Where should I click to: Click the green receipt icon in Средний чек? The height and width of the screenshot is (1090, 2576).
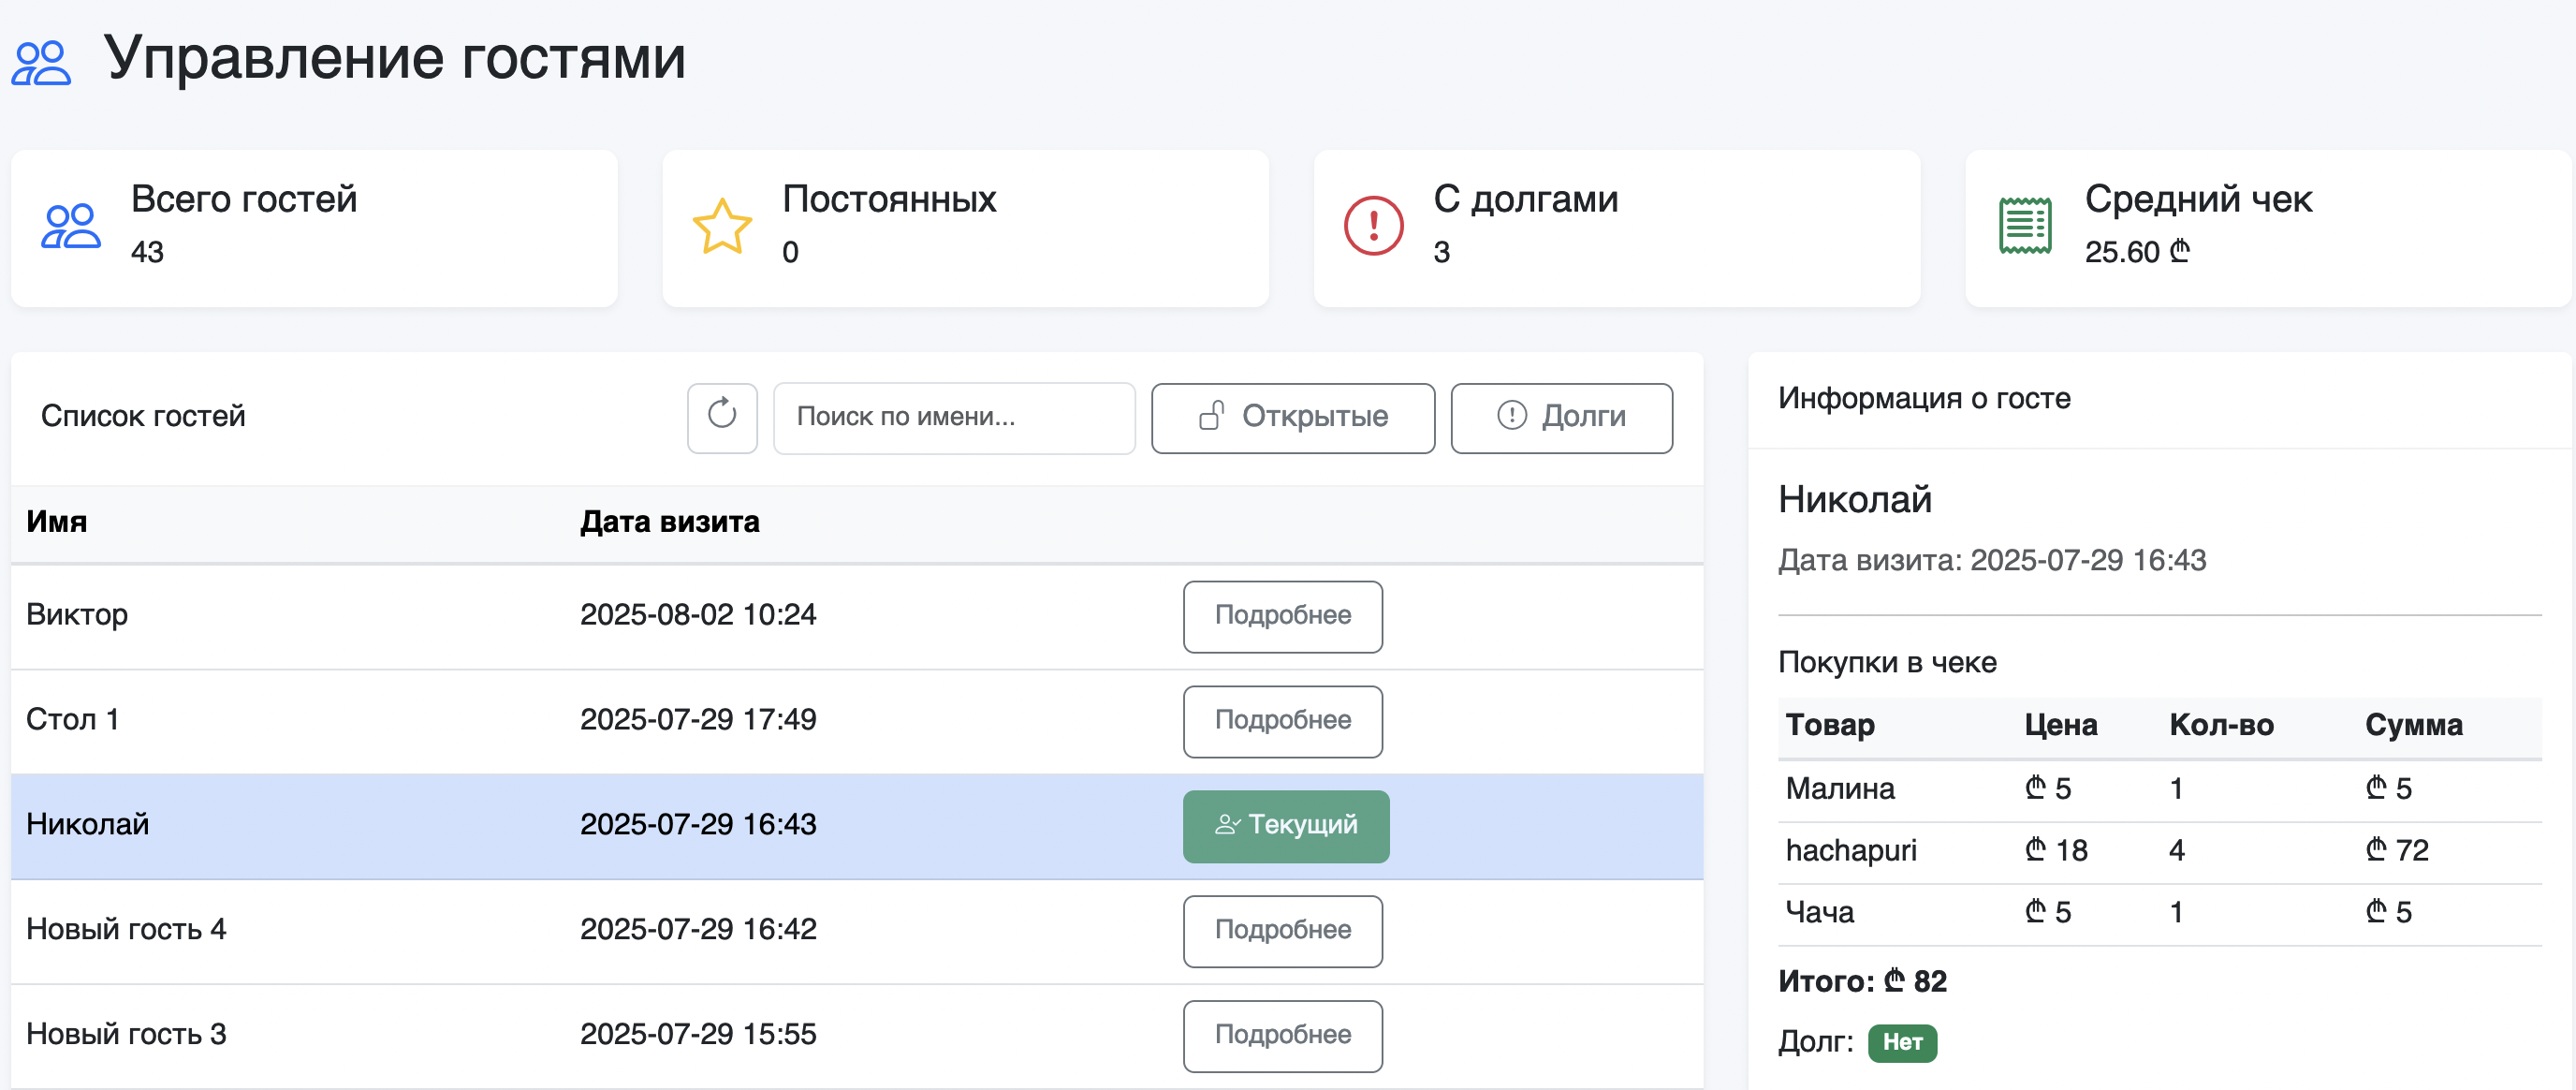[x=2024, y=227]
